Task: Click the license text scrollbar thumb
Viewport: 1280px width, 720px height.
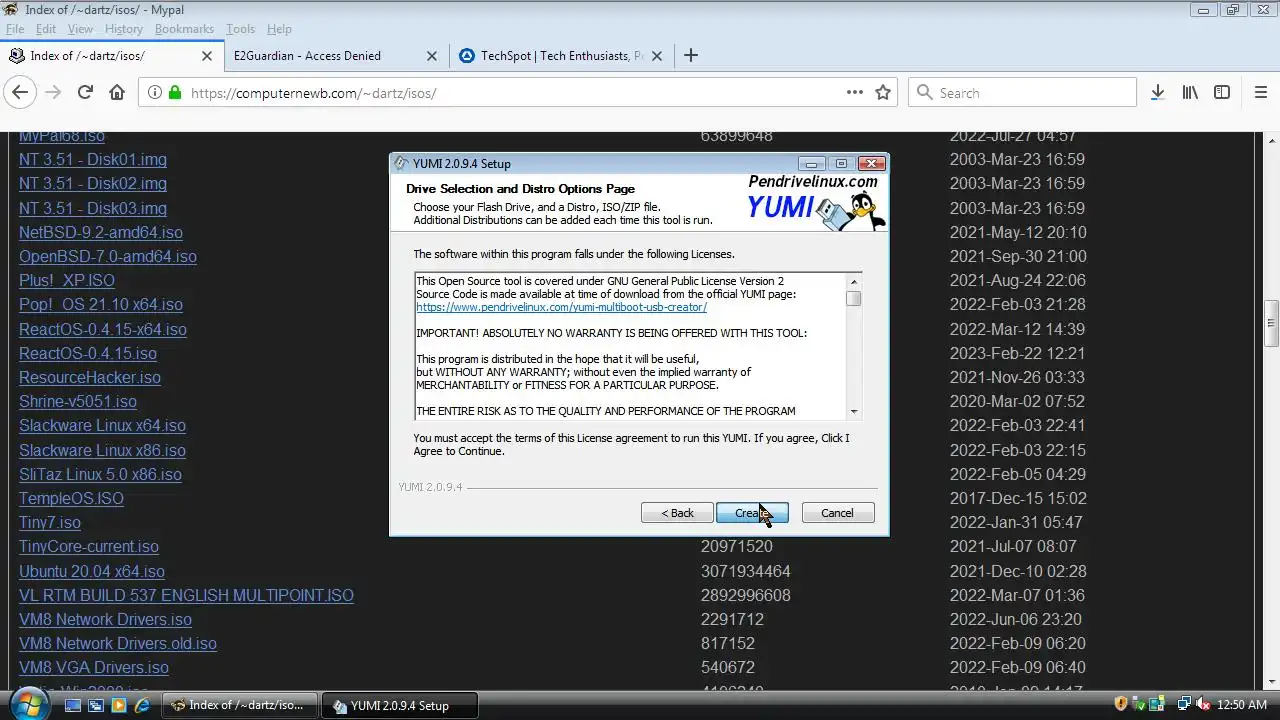Action: click(853, 298)
